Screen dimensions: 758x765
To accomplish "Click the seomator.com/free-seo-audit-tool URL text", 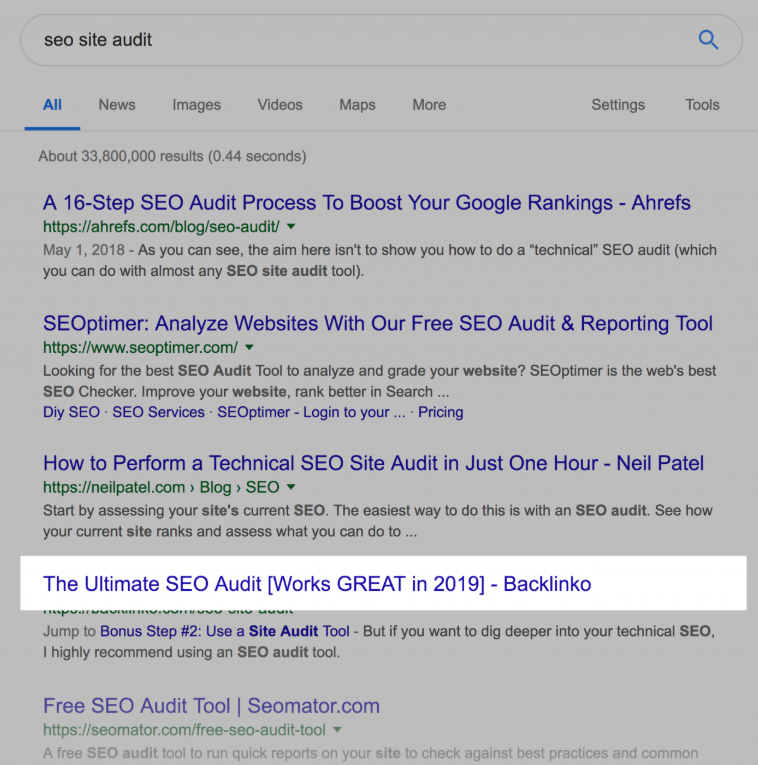I will (184, 730).
